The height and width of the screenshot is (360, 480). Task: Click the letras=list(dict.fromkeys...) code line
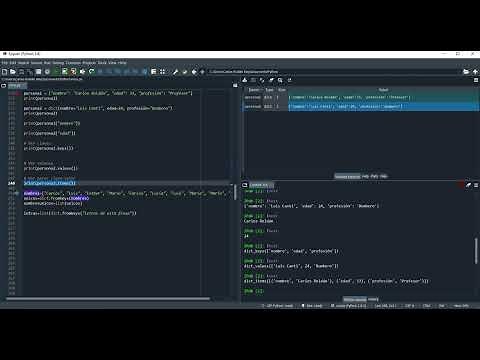click(x=80, y=213)
